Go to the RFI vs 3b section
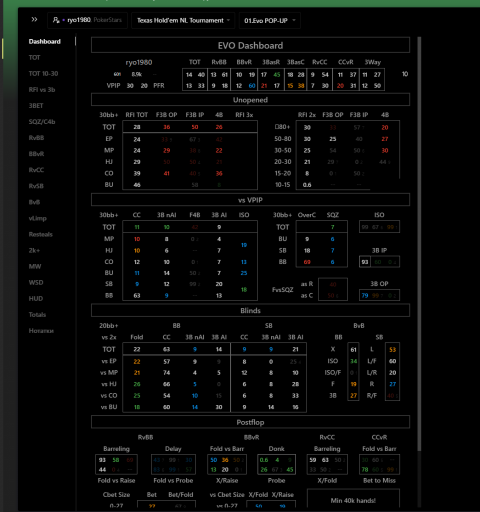Viewport: 480px width, 512px height. click(x=42, y=90)
